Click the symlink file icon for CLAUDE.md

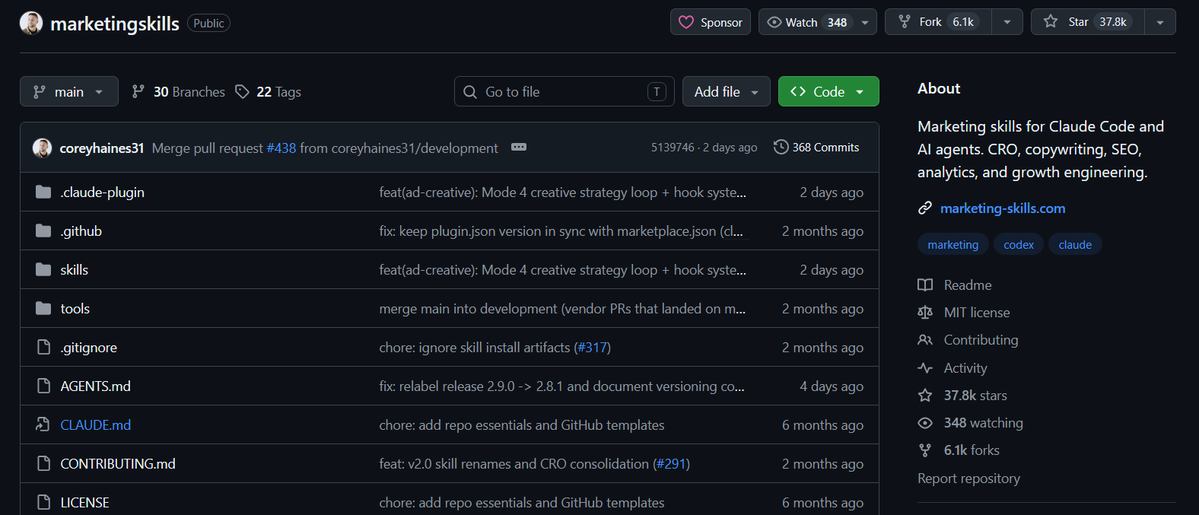(43, 425)
